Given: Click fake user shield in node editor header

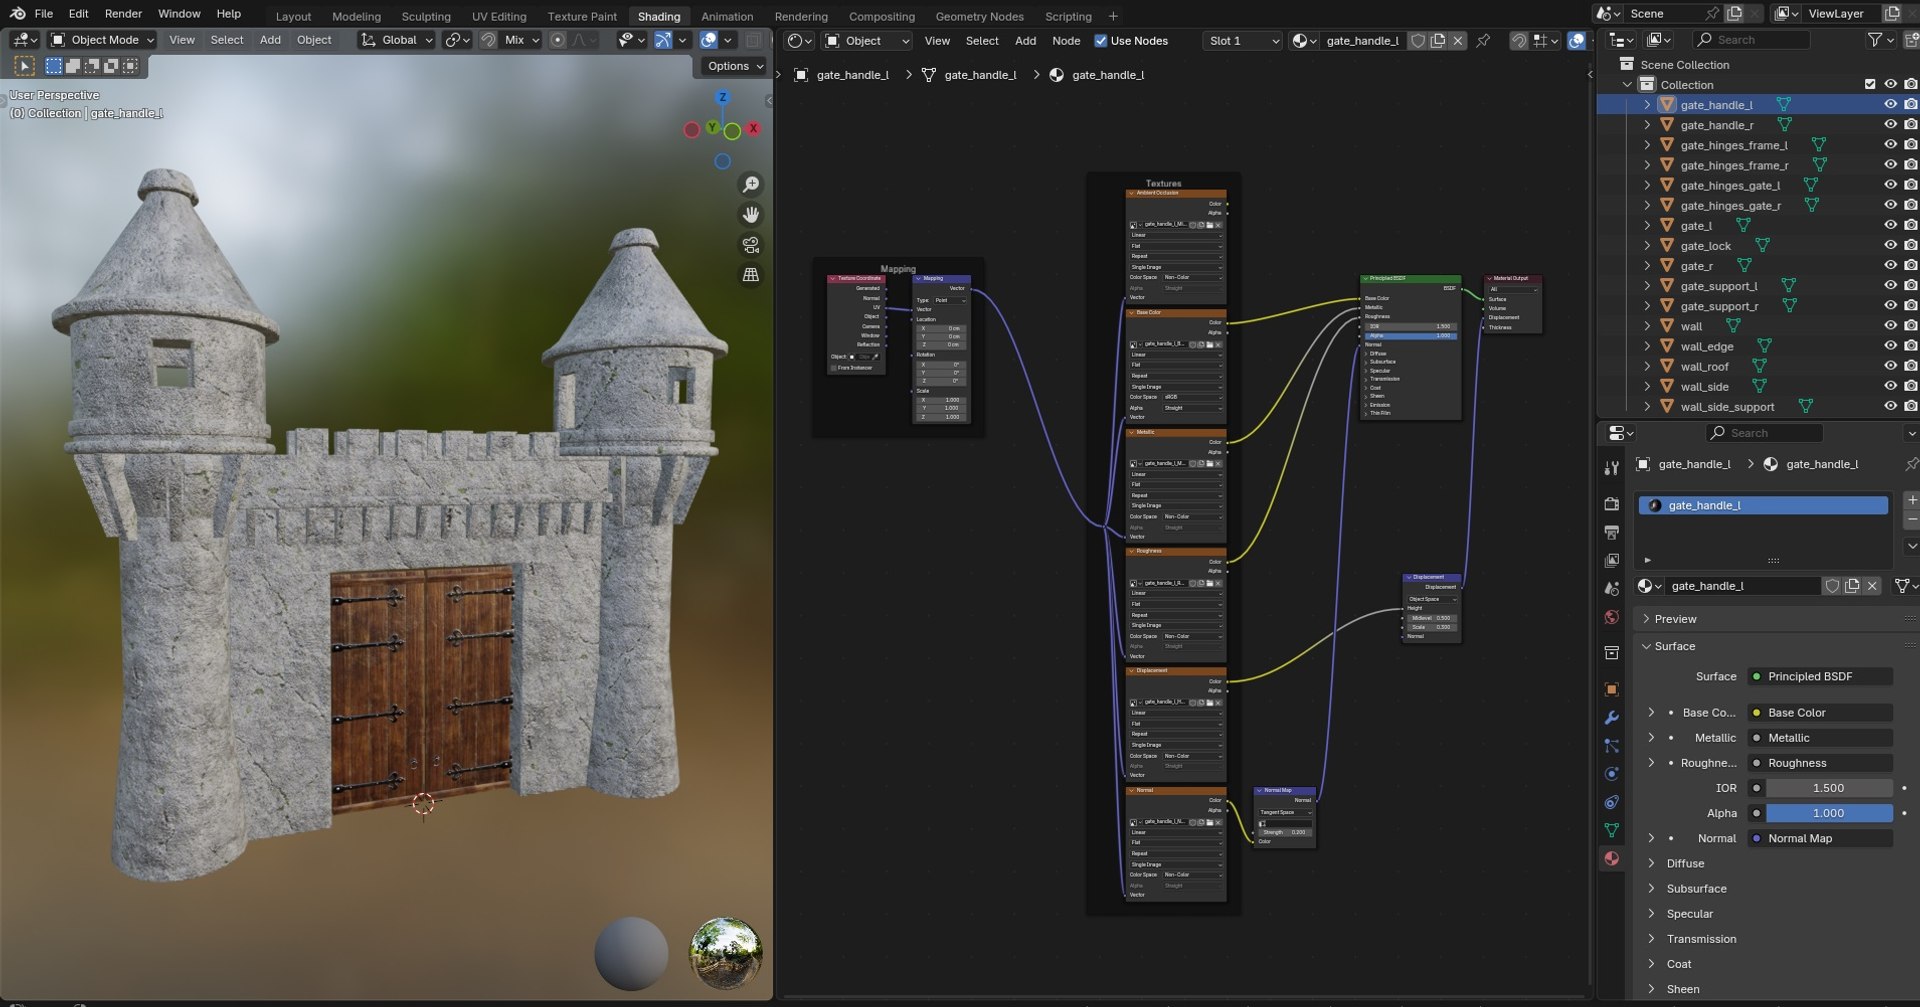Looking at the screenshot, I should click(1417, 41).
